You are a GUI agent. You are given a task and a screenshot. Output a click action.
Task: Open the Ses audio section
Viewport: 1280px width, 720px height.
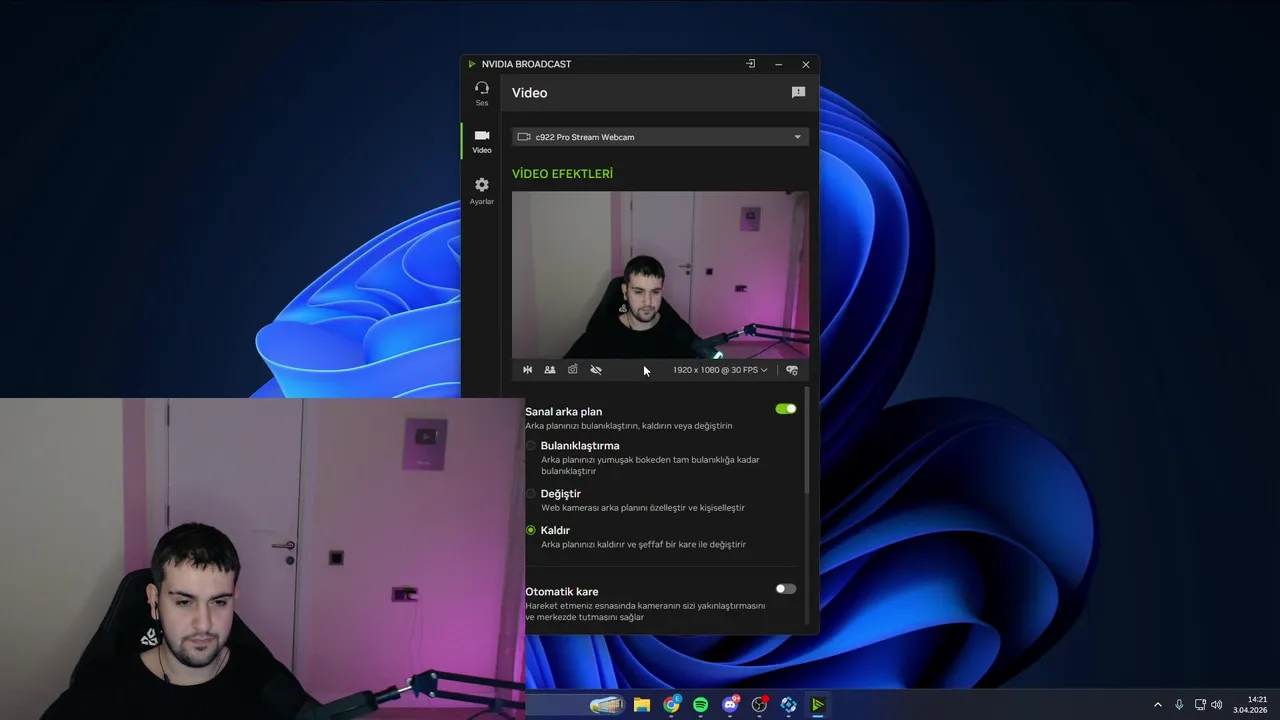point(482,93)
